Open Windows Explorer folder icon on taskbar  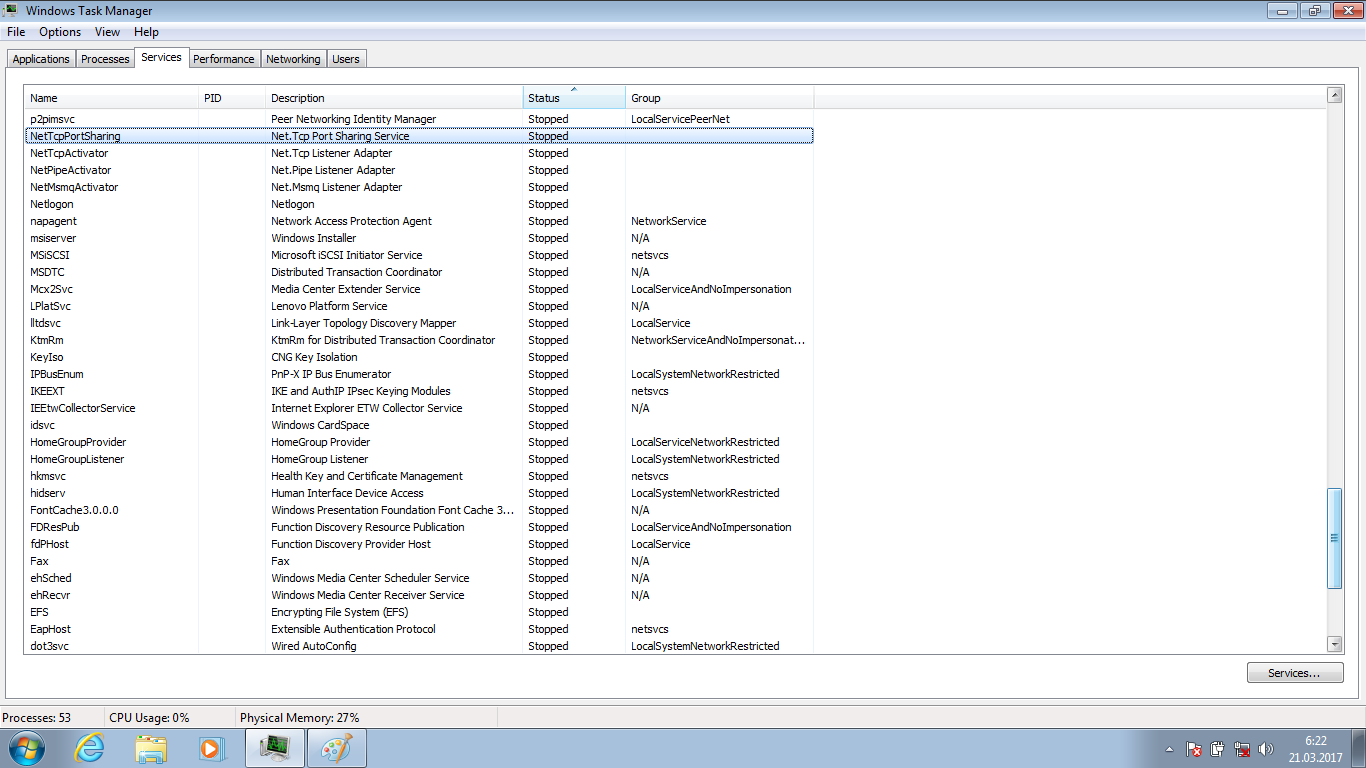151,748
